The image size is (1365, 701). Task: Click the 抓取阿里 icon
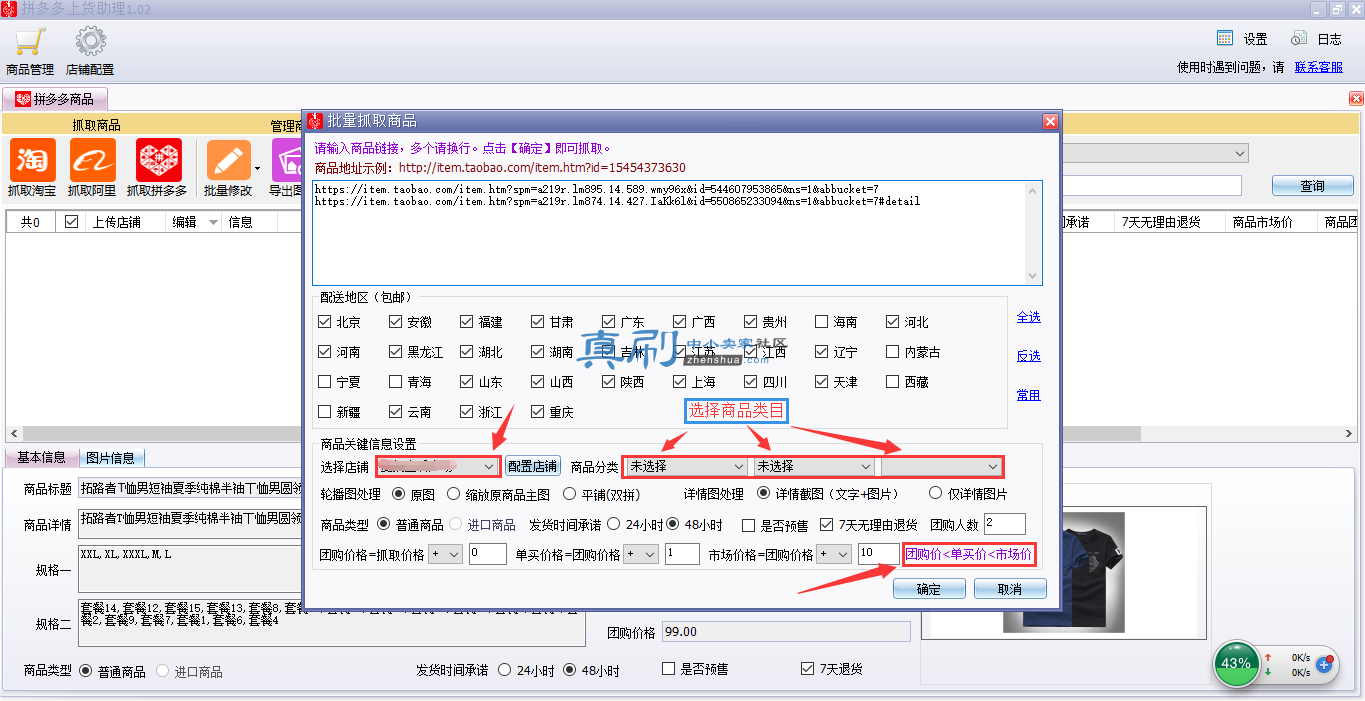click(92, 160)
